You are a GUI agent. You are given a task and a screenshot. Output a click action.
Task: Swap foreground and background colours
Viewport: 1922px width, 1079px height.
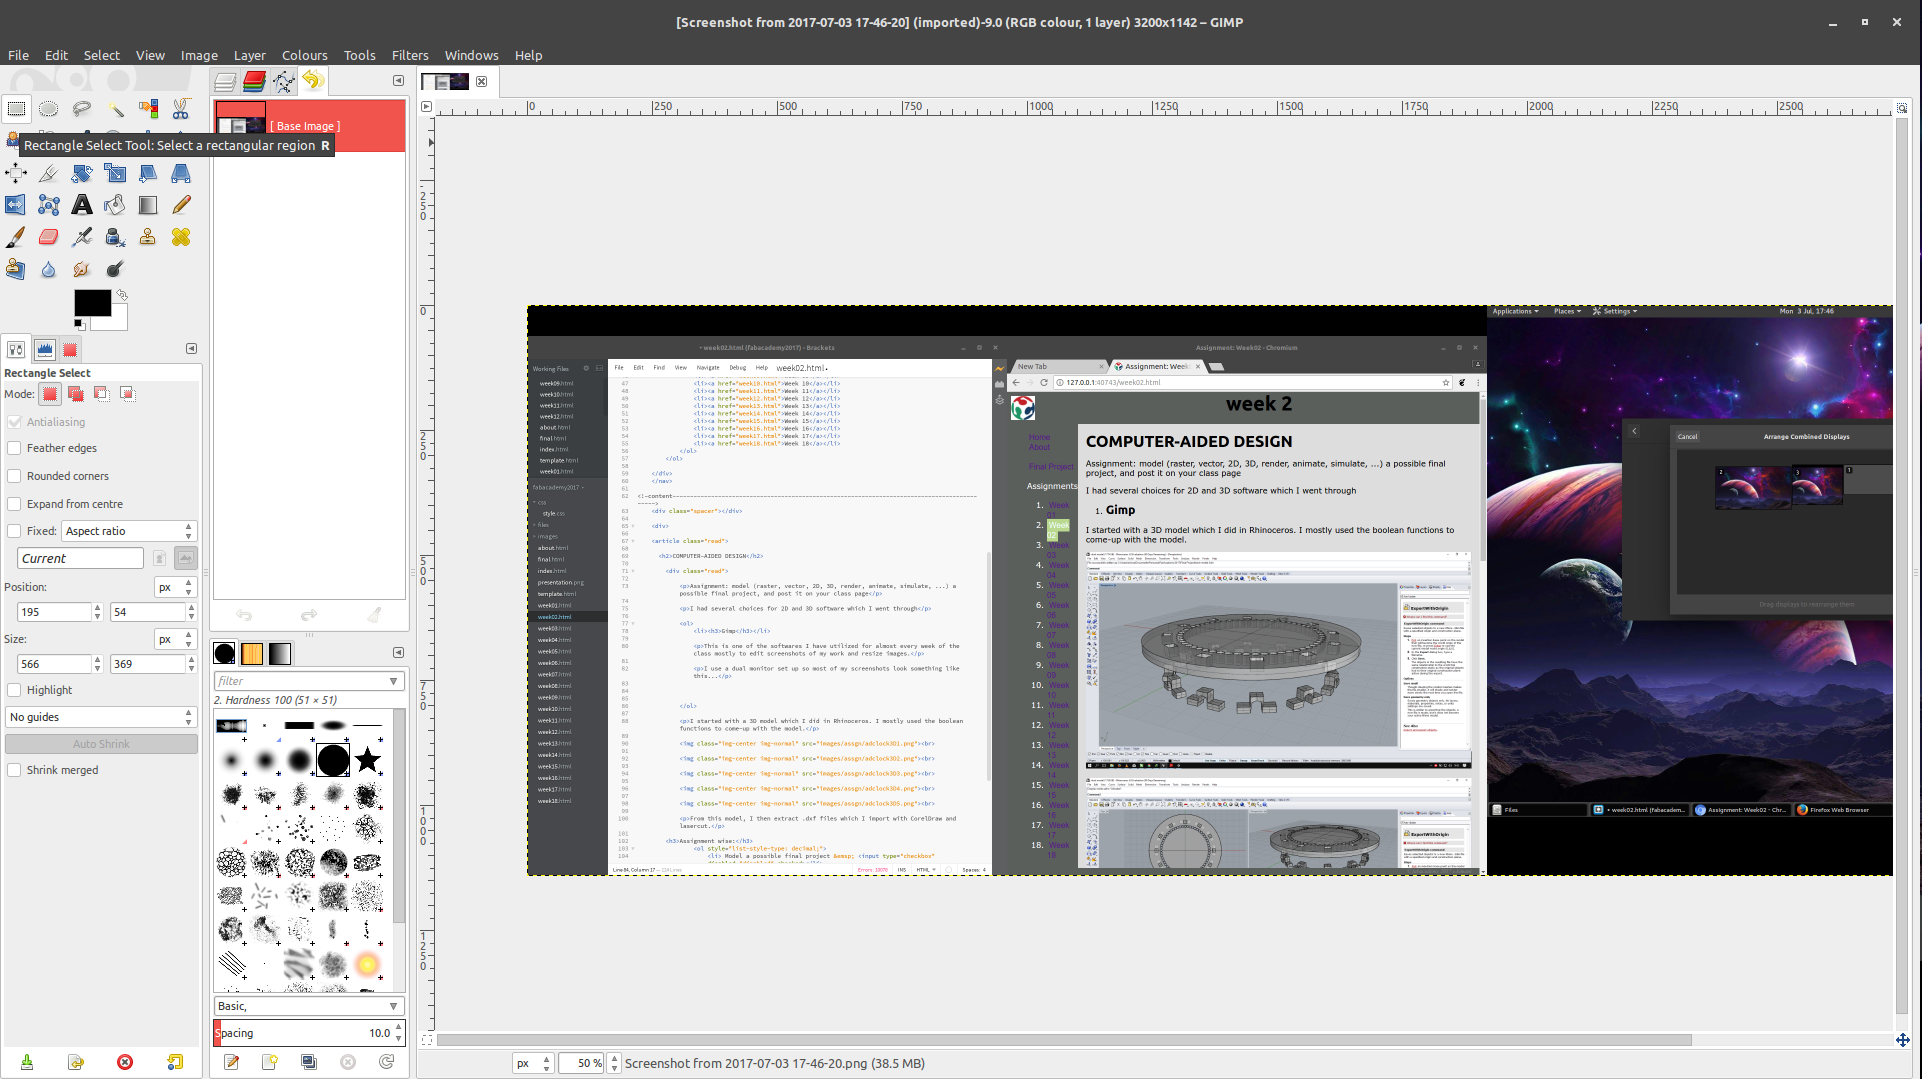pos(122,295)
